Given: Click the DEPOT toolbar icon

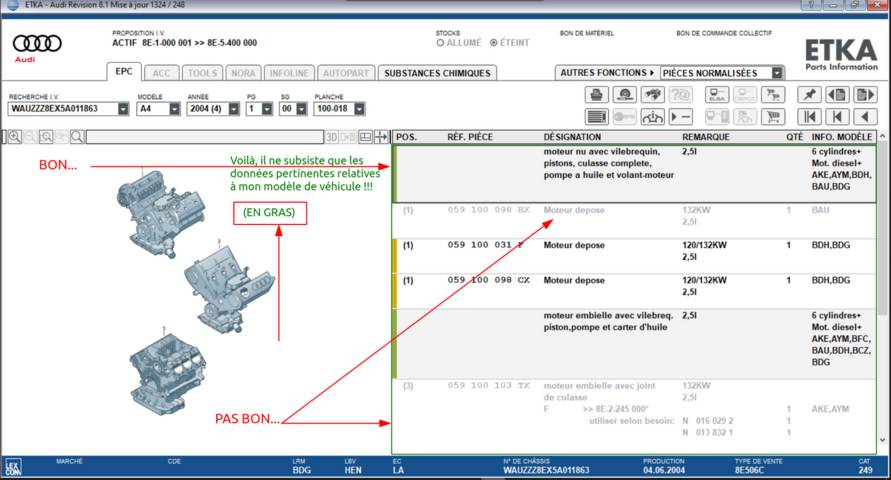Looking at the screenshot, I should 744,95.
